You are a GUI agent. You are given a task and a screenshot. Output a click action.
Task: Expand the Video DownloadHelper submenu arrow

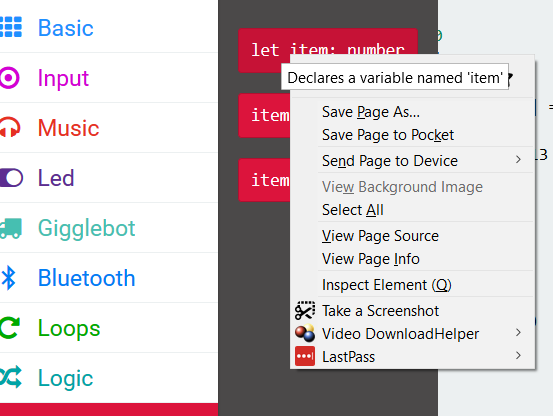tap(518, 332)
